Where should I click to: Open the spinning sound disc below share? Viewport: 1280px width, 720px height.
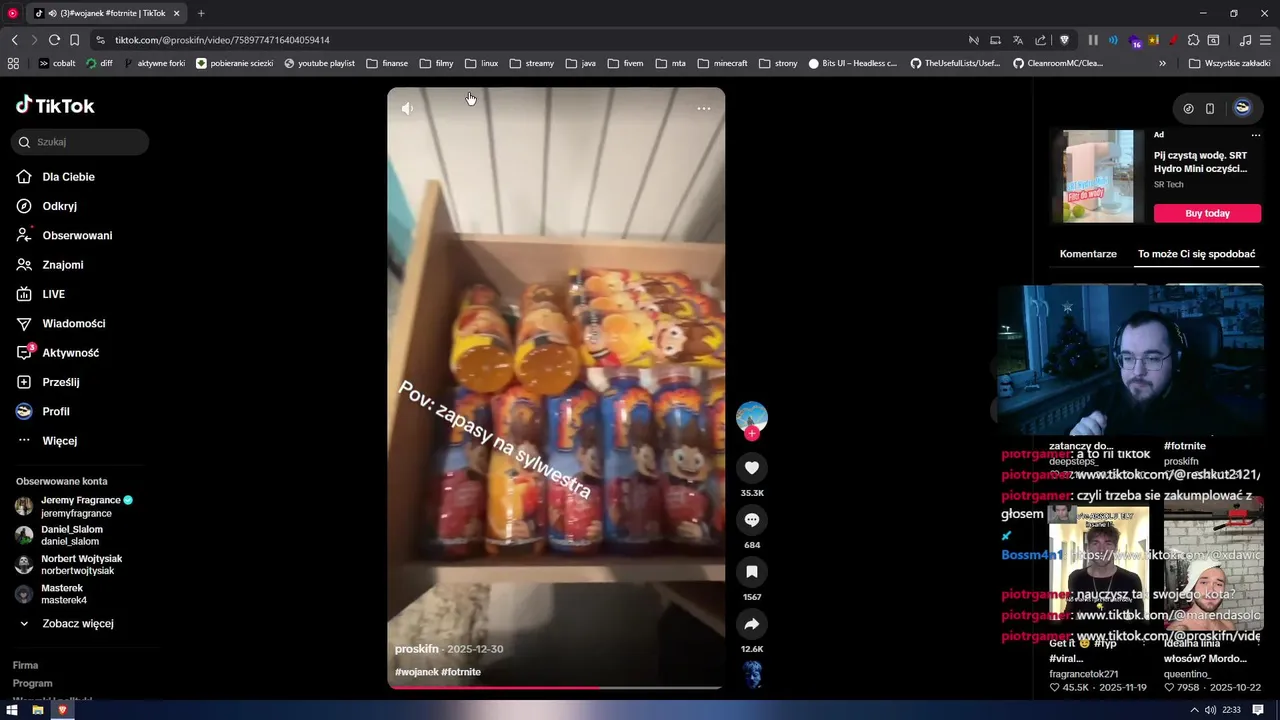[x=752, y=673]
